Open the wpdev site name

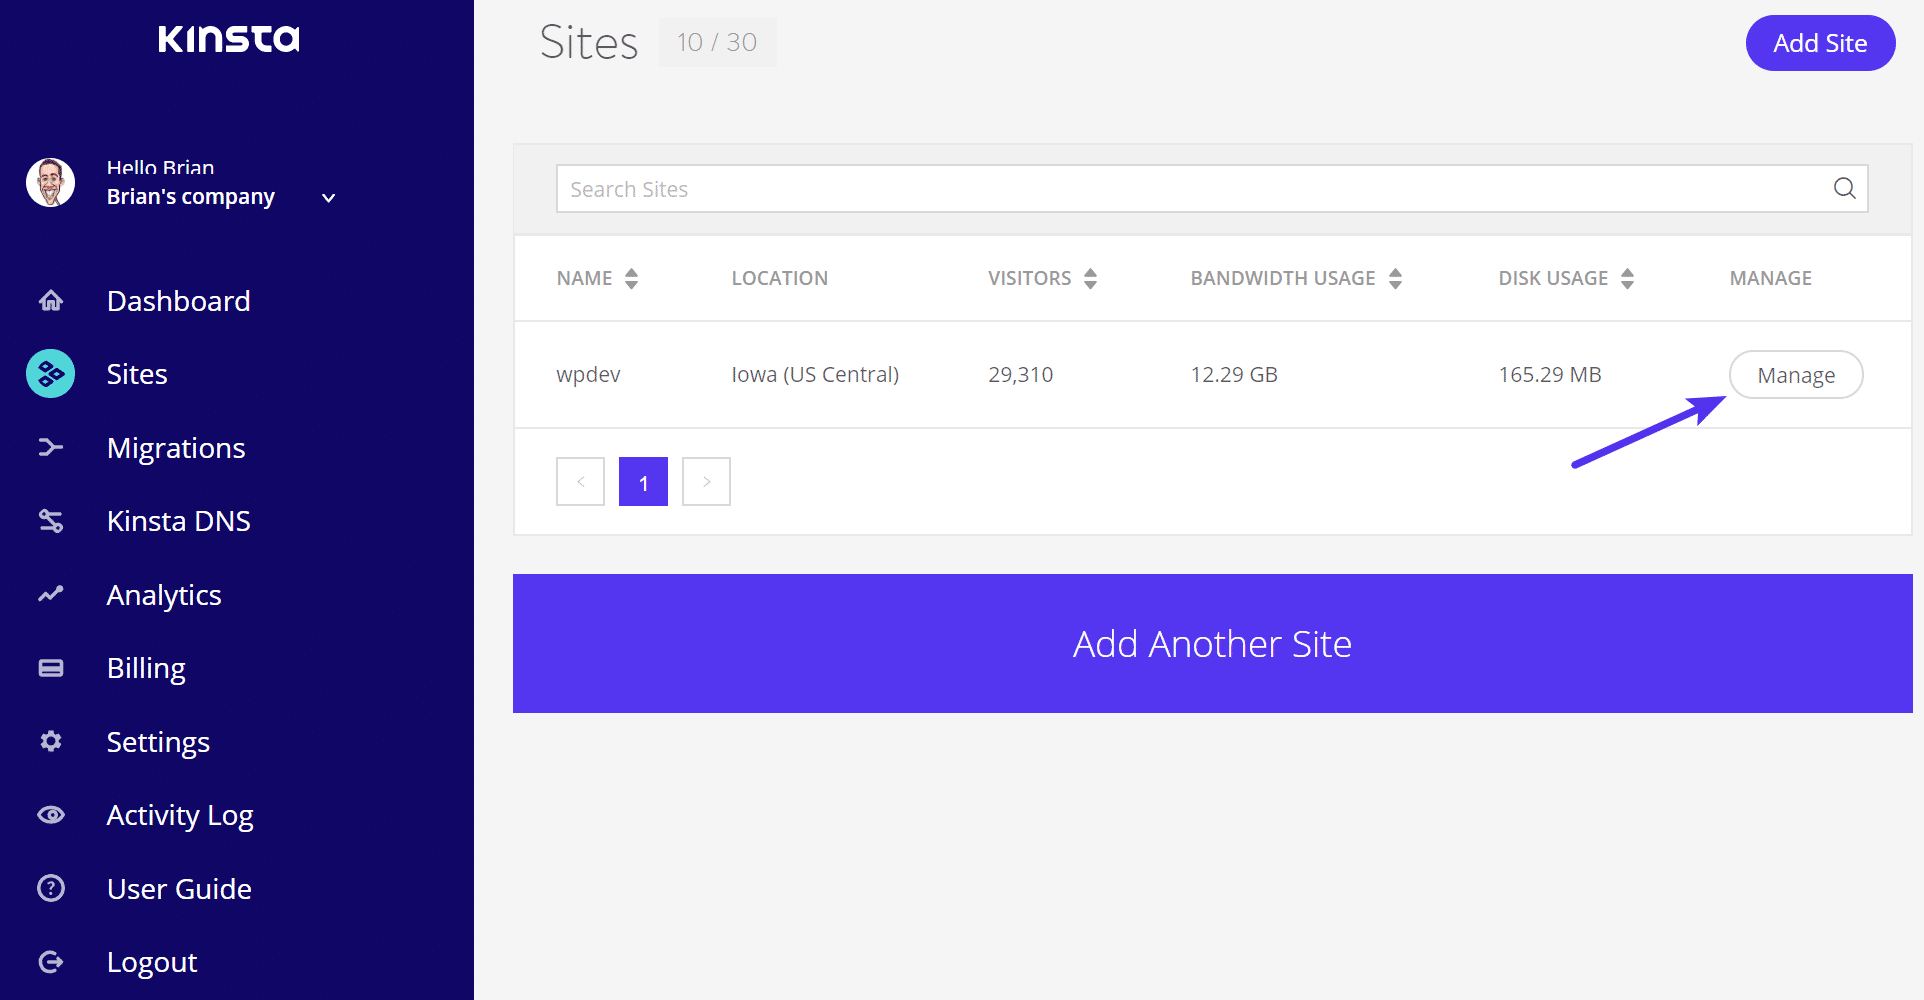pos(588,375)
